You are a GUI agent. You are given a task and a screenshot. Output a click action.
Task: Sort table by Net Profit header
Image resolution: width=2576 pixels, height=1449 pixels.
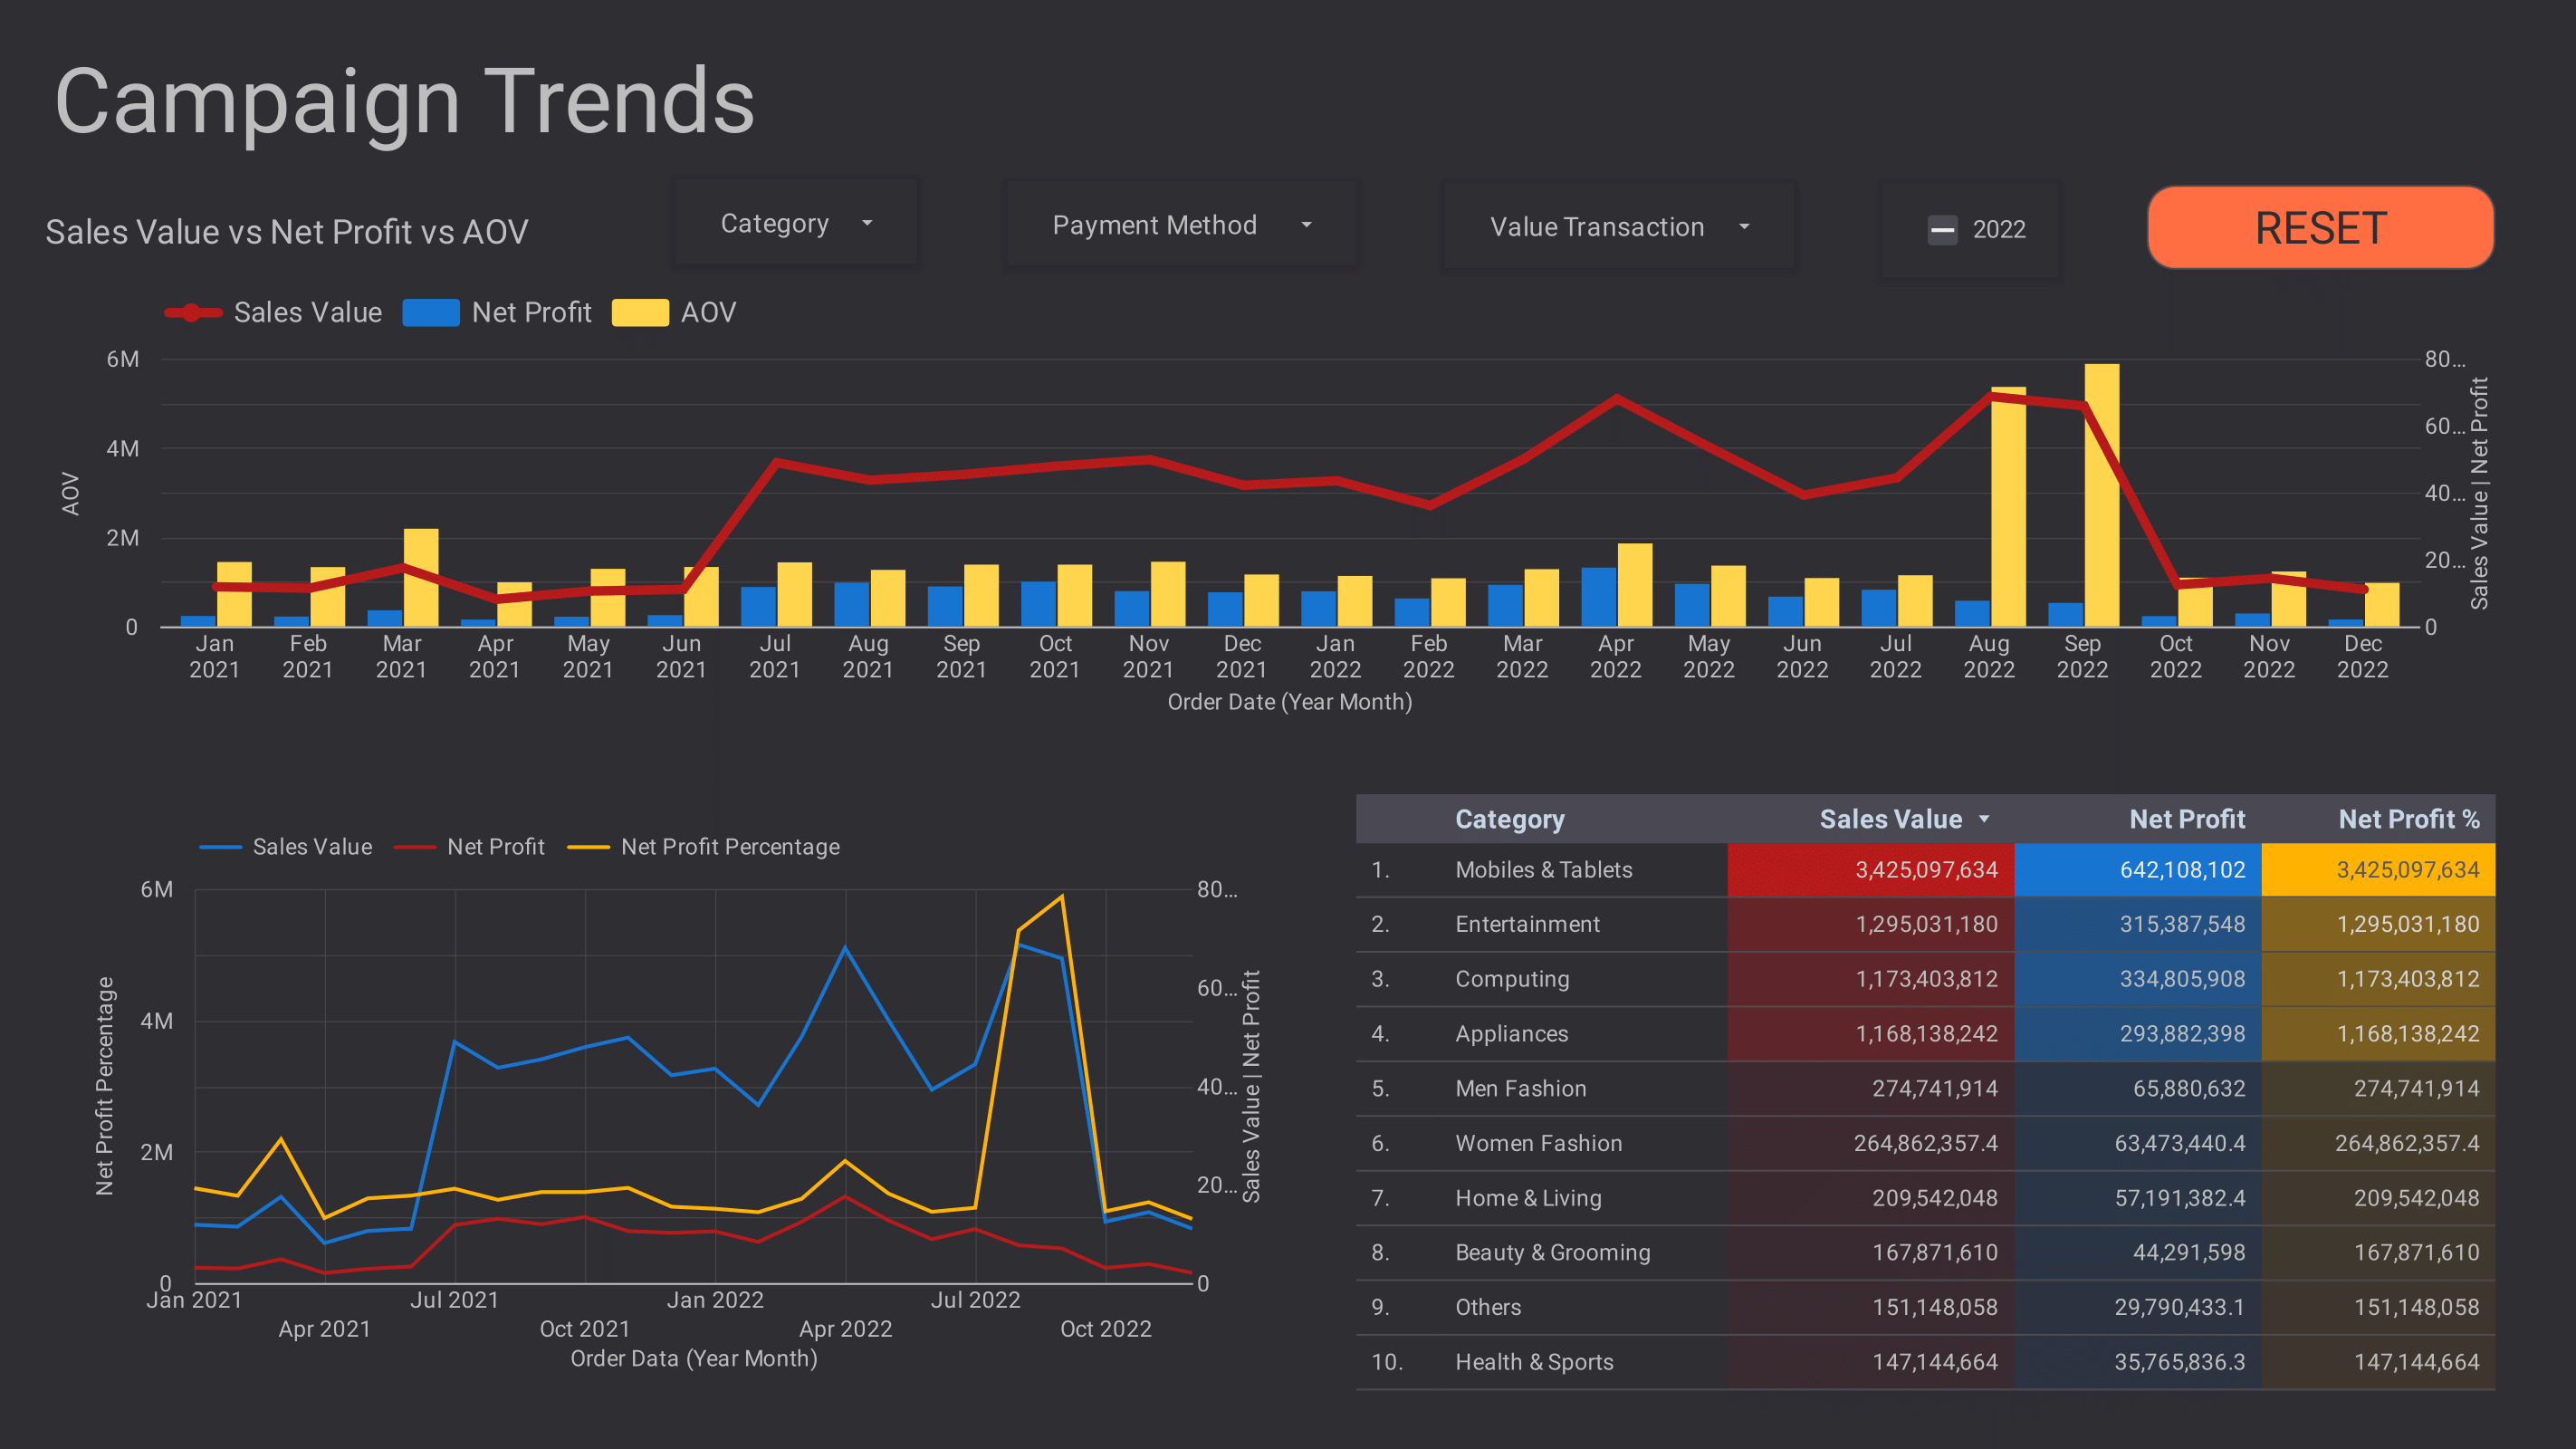[x=2186, y=819]
